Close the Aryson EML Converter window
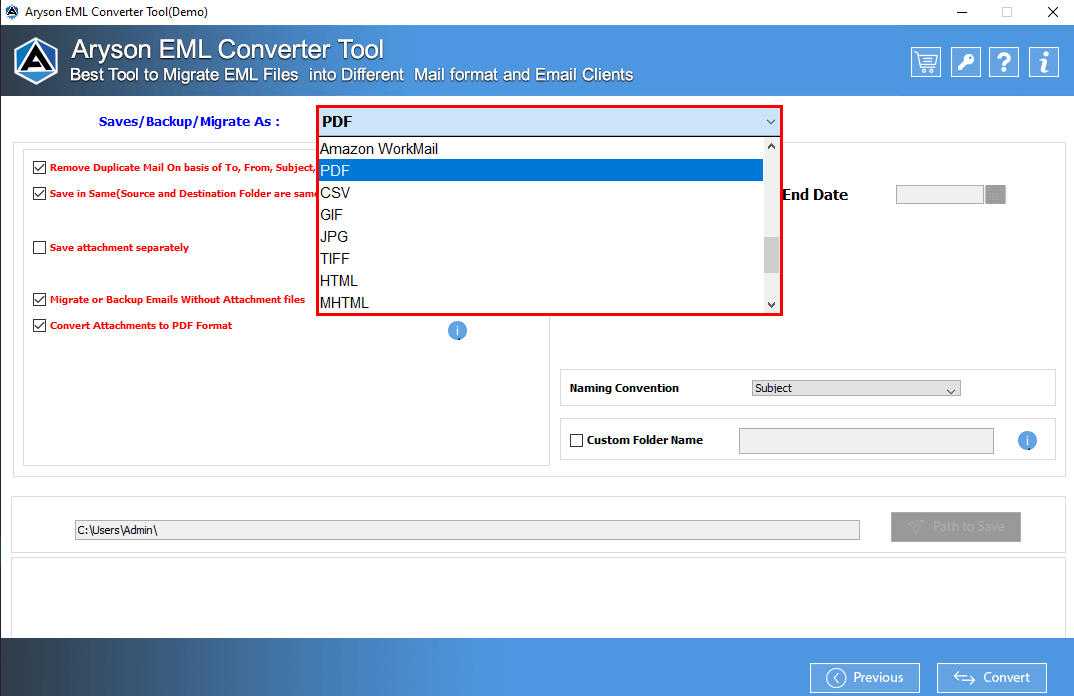Viewport: 1074px width, 696px height. tap(1053, 12)
